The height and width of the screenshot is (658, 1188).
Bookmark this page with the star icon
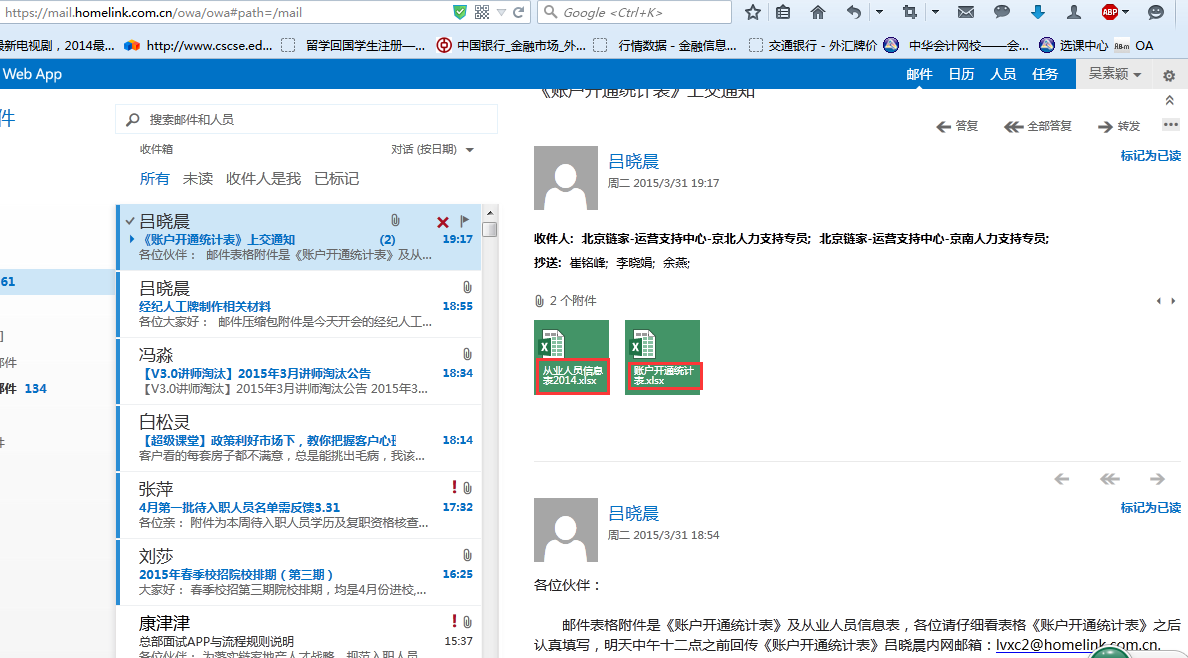point(752,12)
